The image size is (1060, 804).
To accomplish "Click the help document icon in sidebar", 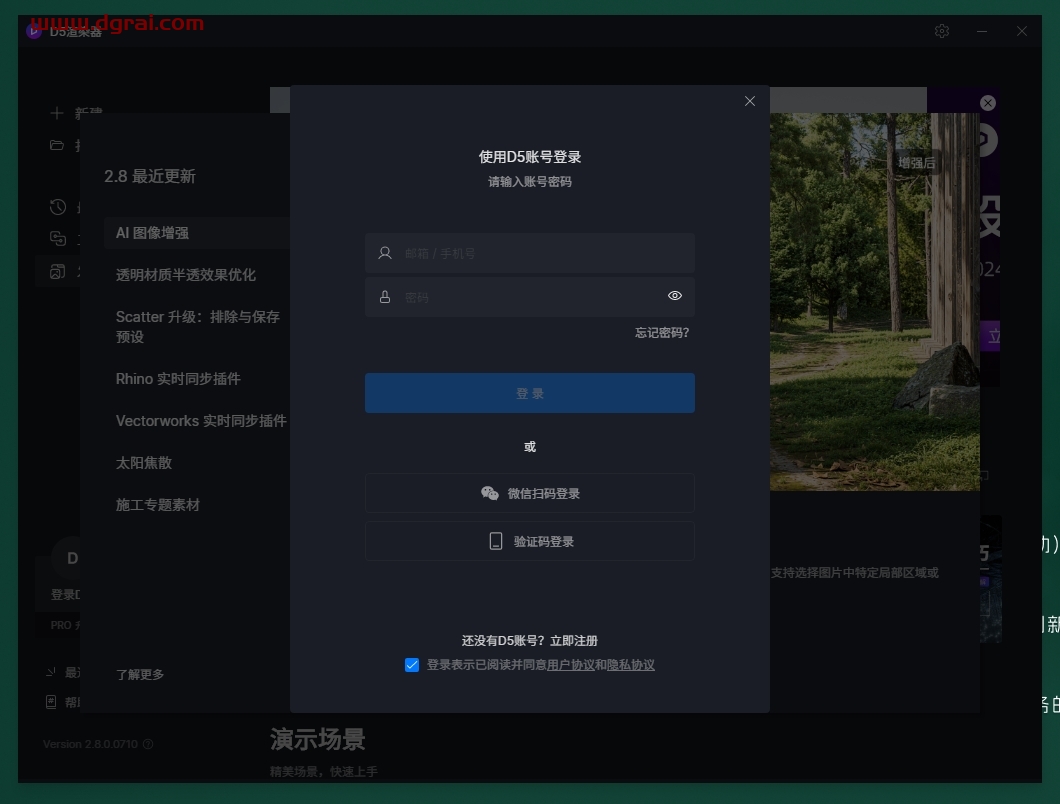I will coord(51,702).
